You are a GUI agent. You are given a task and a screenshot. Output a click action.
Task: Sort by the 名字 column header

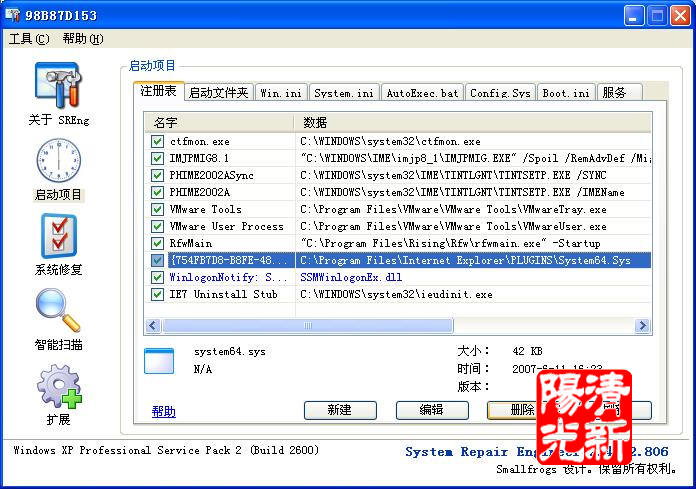(x=219, y=122)
